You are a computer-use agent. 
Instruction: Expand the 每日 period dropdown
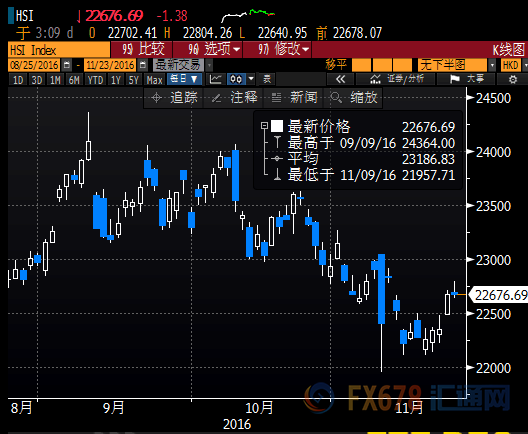tap(184, 79)
